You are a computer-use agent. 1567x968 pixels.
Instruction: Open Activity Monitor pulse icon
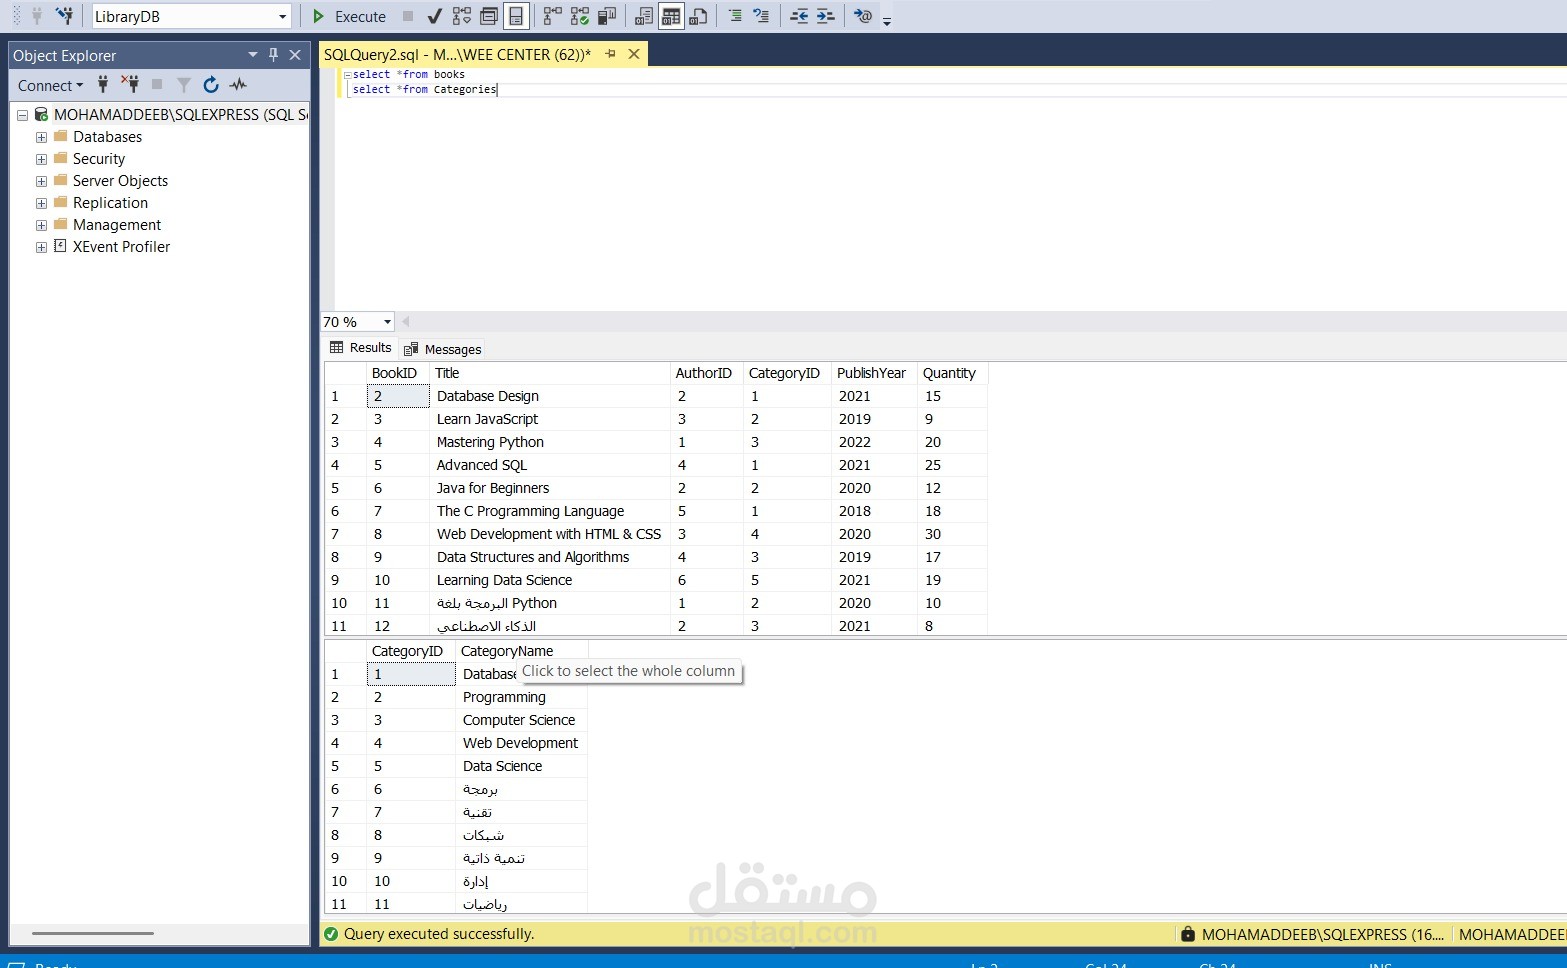238,85
